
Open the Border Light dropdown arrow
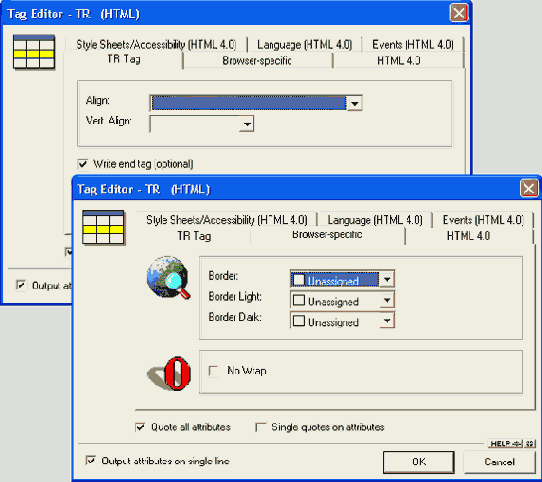(x=387, y=300)
